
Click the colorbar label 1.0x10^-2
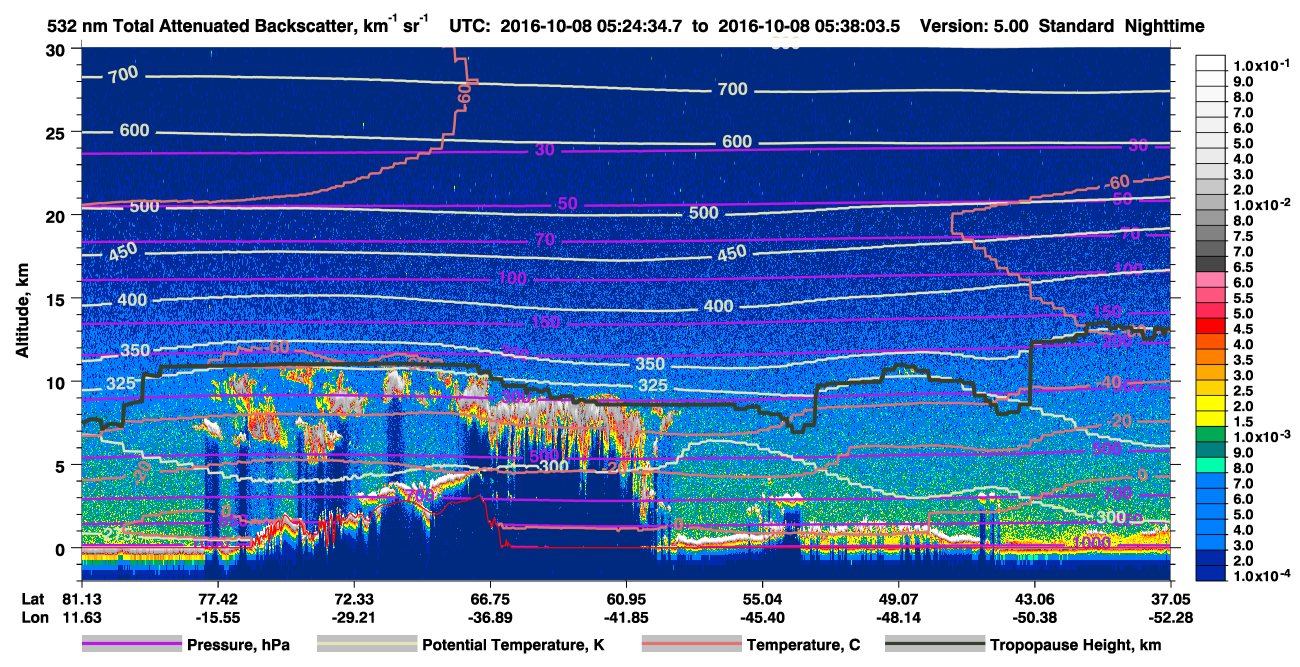click(x=1264, y=205)
